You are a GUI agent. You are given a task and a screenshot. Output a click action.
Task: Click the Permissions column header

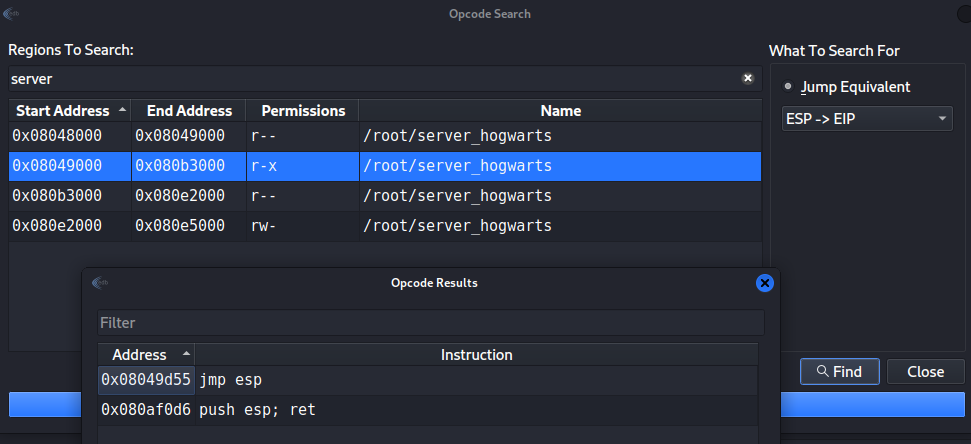point(302,111)
